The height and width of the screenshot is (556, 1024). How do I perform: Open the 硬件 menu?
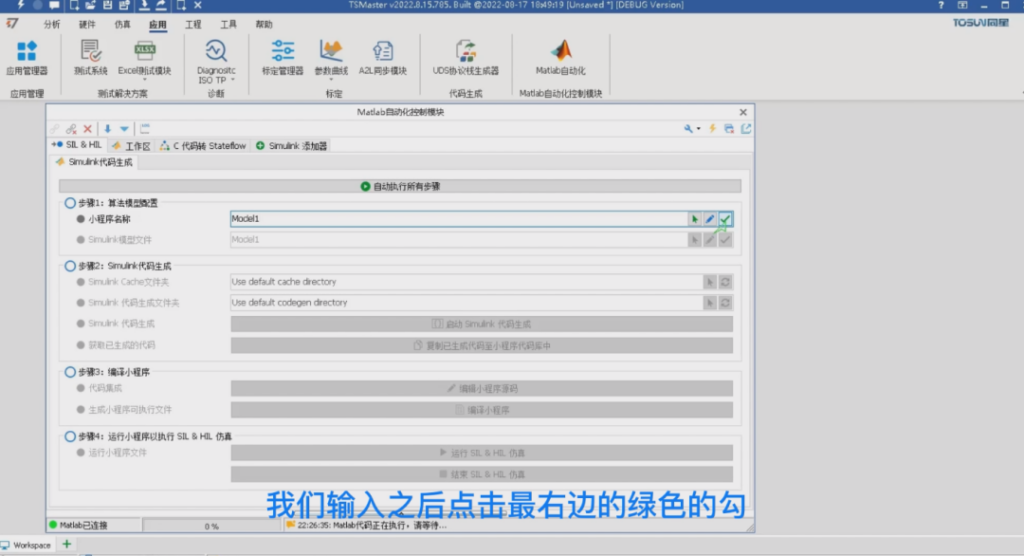pyautogui.click(x=87, y=24)
